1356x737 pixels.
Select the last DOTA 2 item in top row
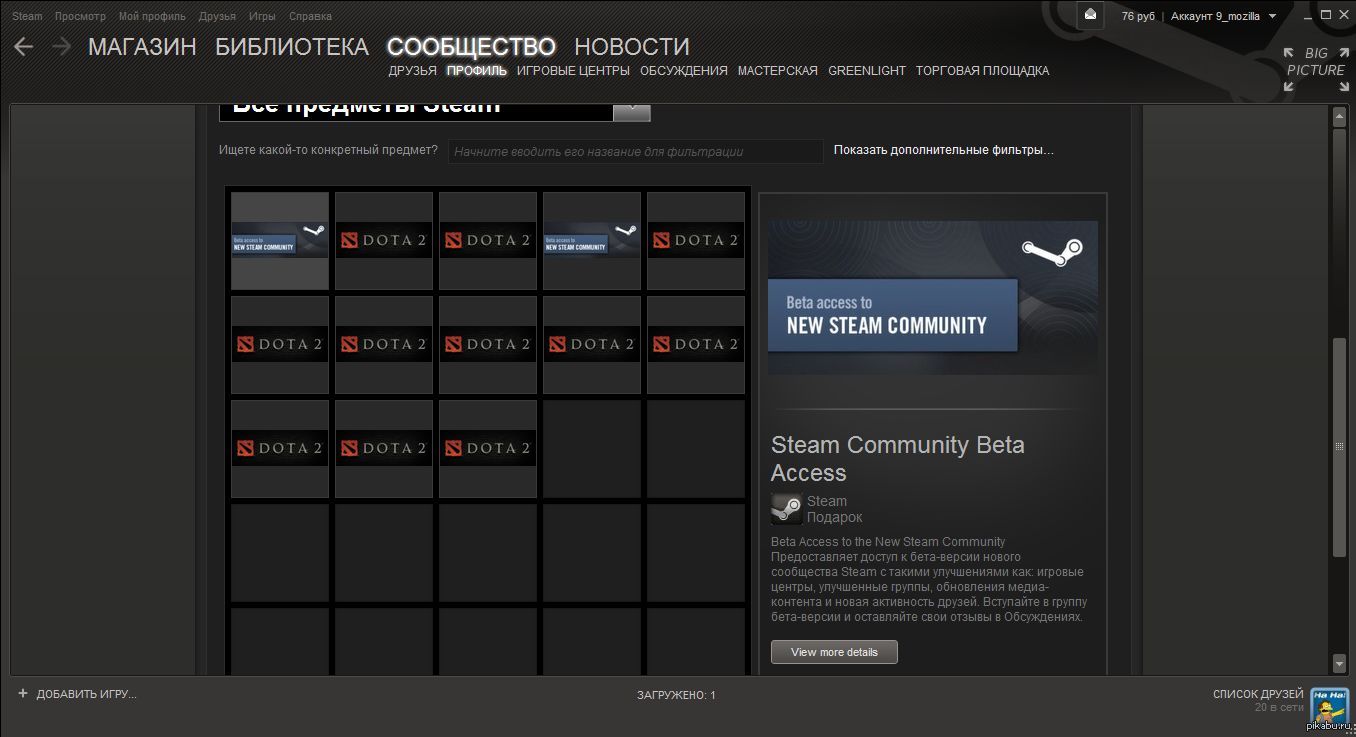pyautogui.click(x=696, y=241)
